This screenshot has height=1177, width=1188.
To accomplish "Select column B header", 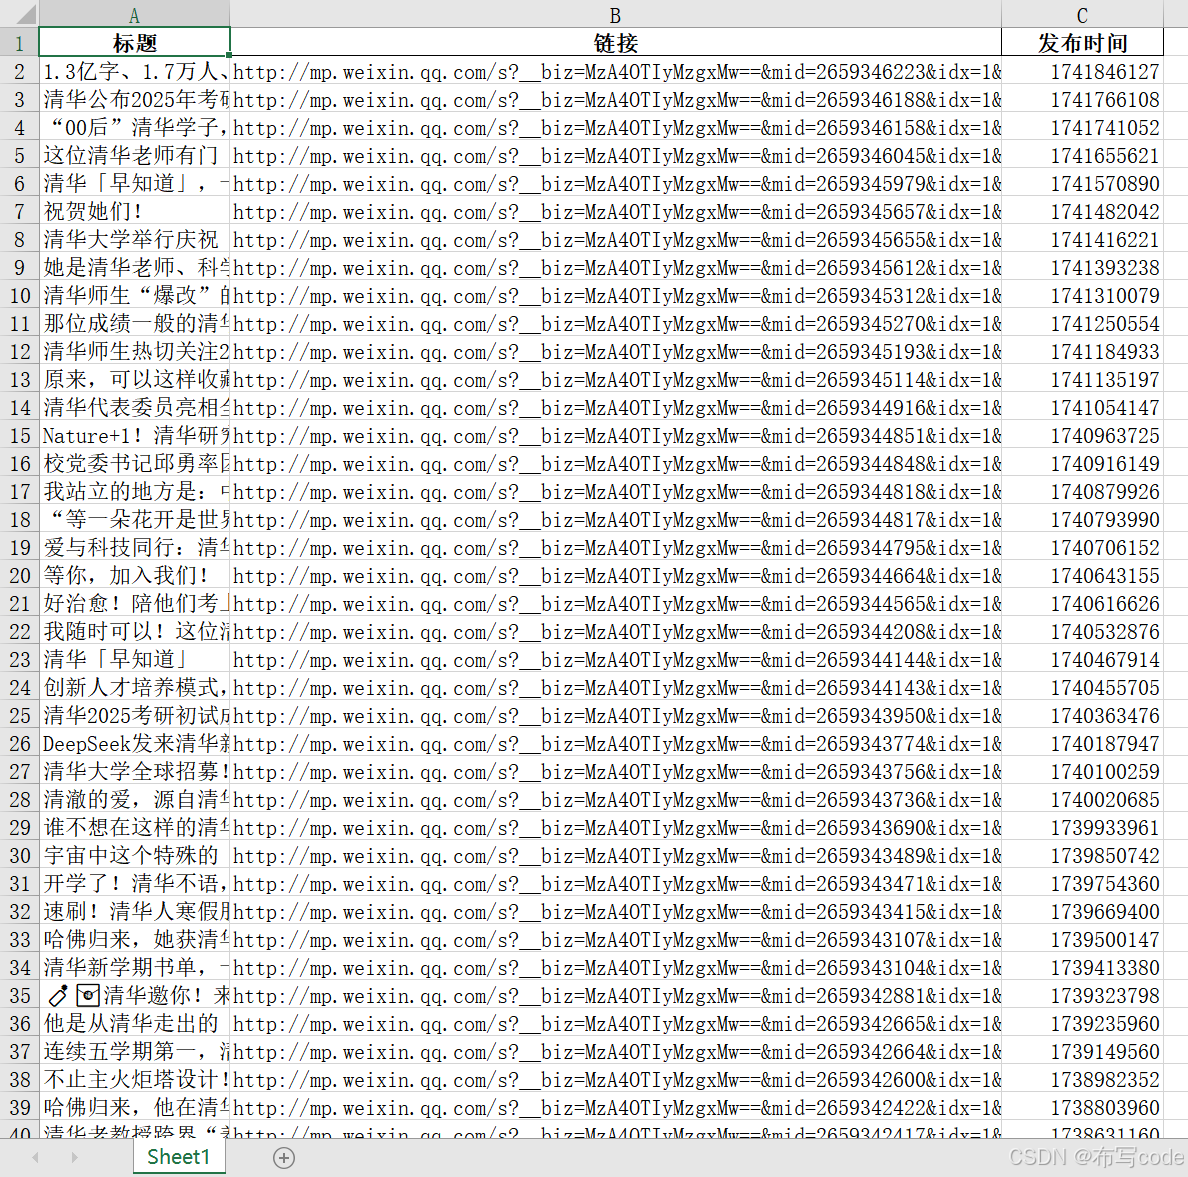I will [x=615, y=14].
